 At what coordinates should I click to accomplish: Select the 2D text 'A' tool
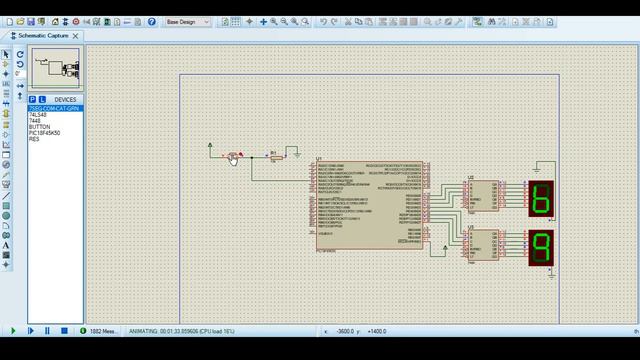click(6, 245)
